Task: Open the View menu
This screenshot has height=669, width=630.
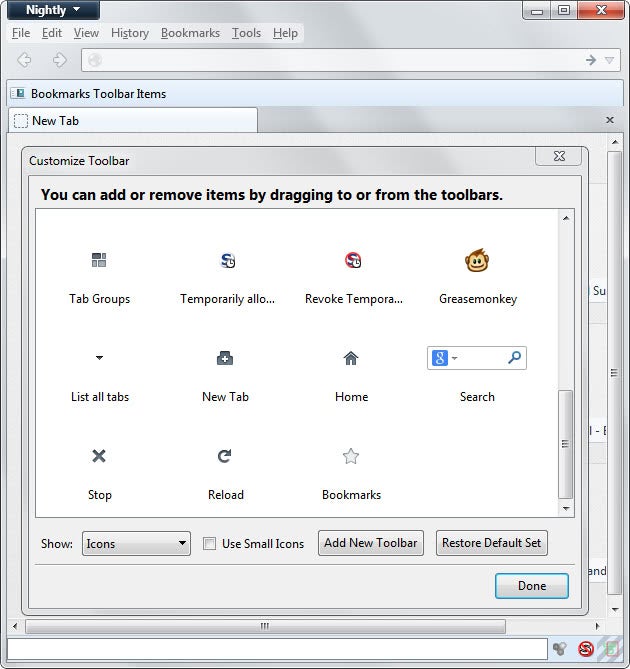Action: click(86, 33)
